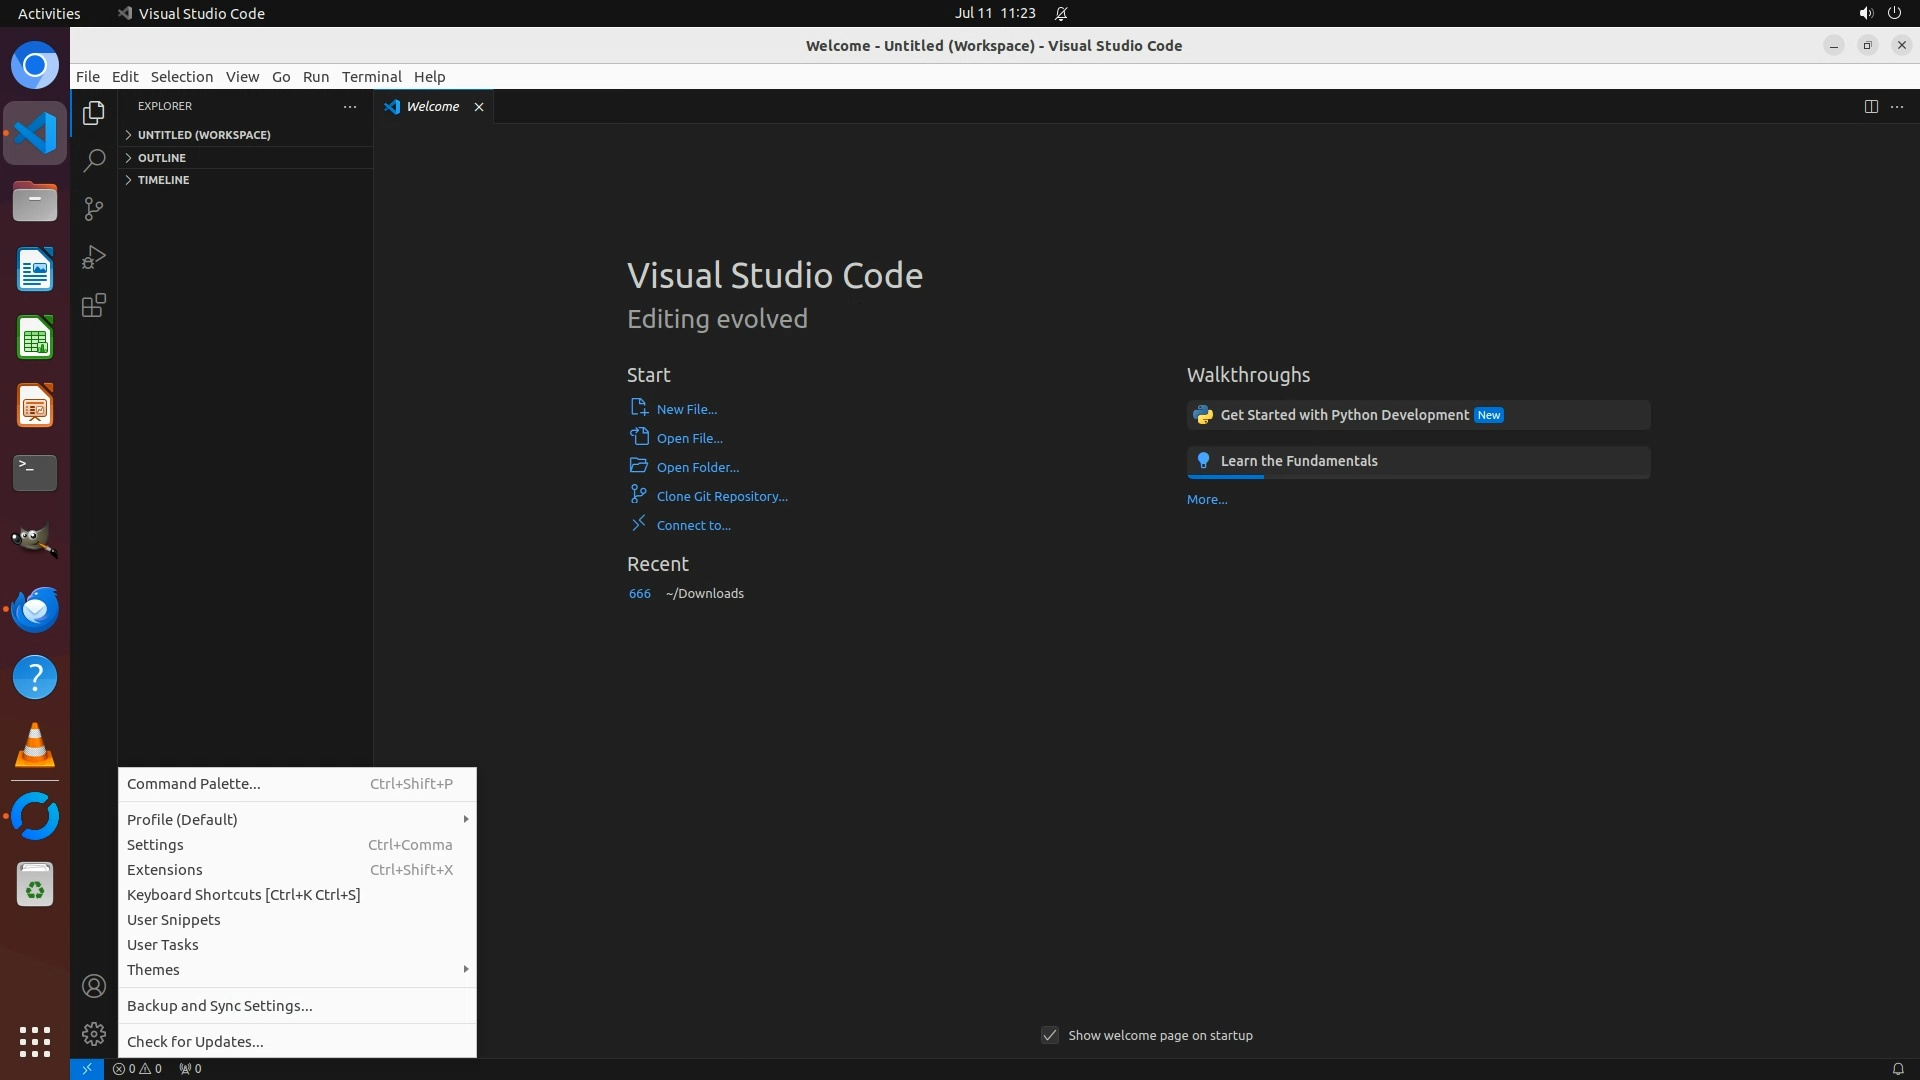This screenshot has width=1920, height=1080.
Task: Open notifications bell in status bar
Action: [1897, 1069]
